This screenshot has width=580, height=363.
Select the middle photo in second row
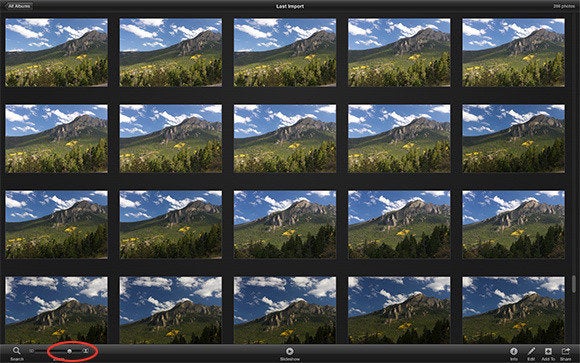pyautogui.click(x=285, y=138)
